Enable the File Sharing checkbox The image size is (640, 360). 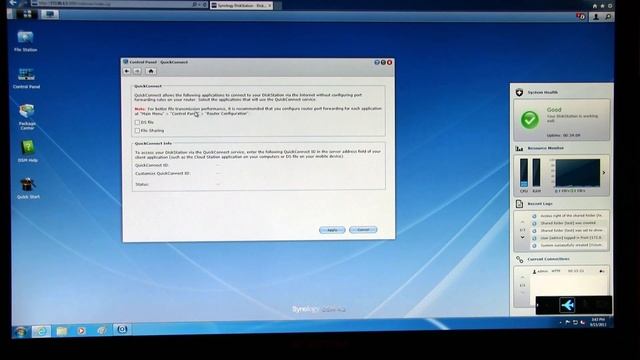[x=137, y=131]
